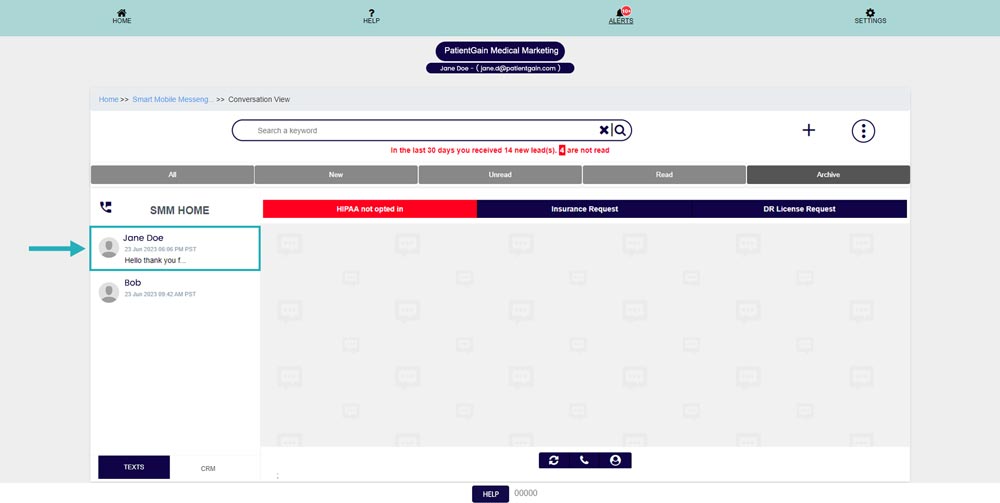Viewport: 1000px width, 503px height.
Task: Click the Search a keyword field
Action: tap(420, 131)
